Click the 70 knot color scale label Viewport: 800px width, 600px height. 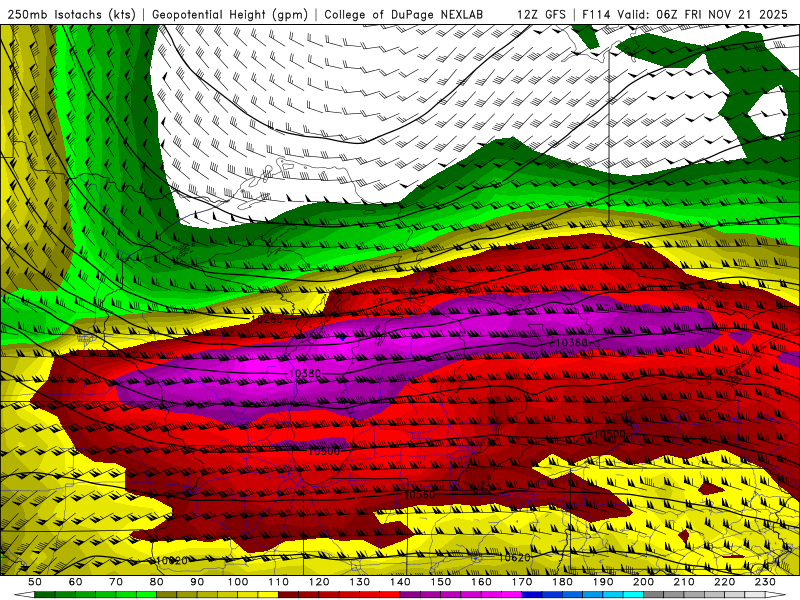click(116, 582)
